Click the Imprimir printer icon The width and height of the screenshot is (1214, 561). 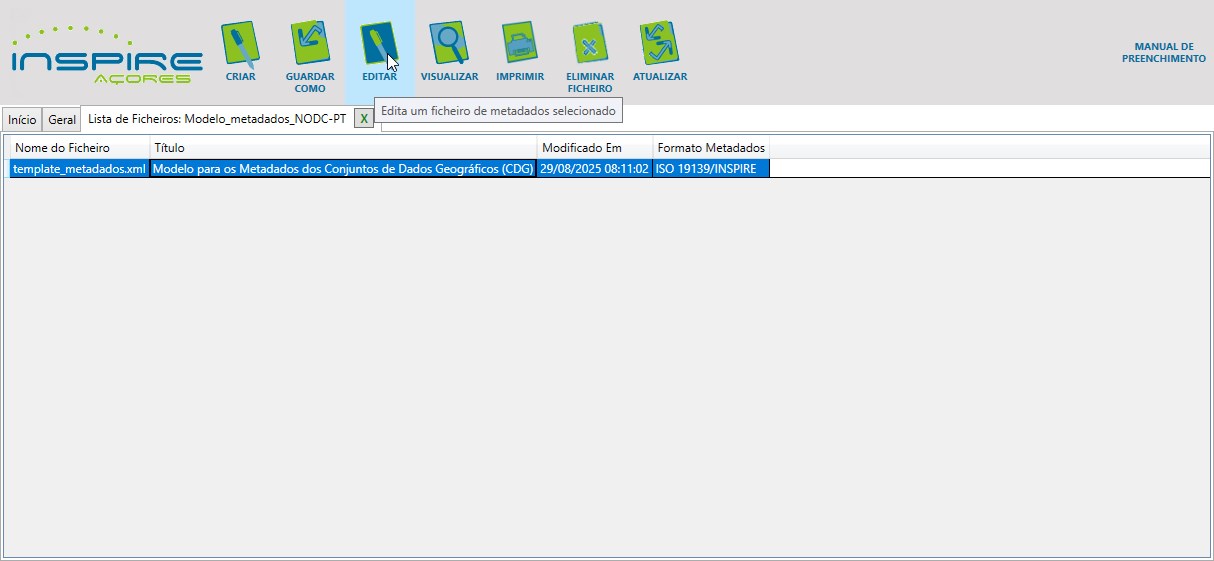519,45
